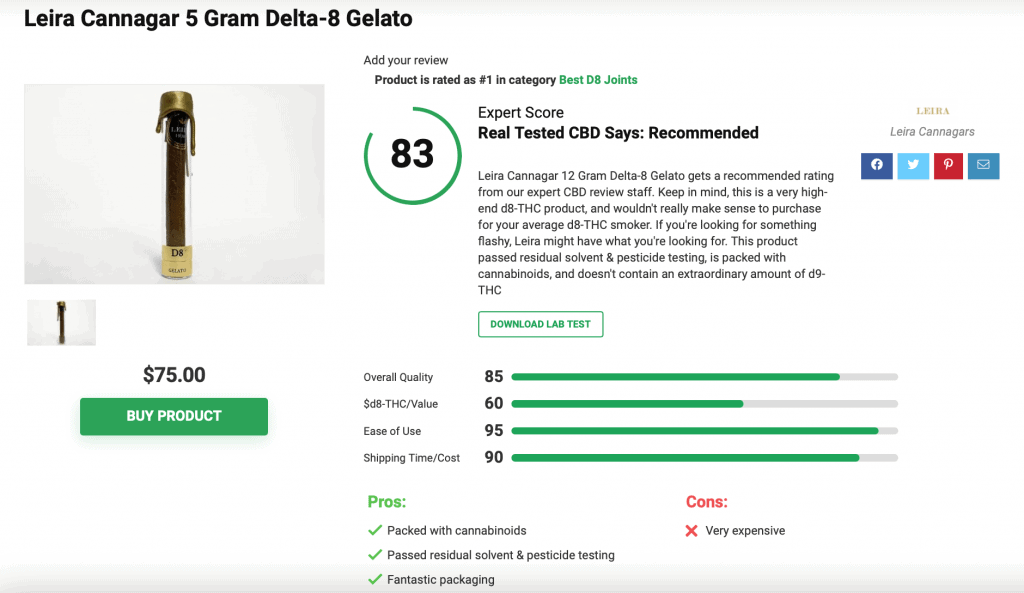This screenshot has width=1024, height=593.
Task: Download the lab test
Action: pyautogui.click(x=541, y=324)
